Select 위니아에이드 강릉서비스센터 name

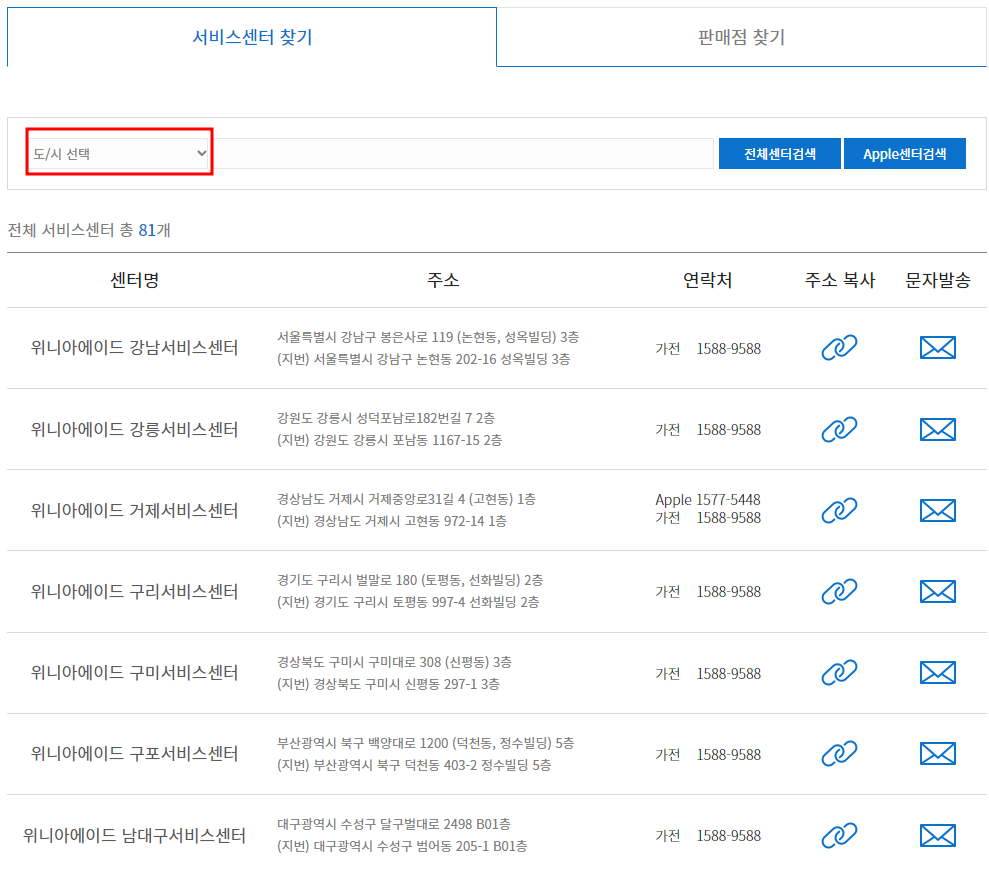134,429
